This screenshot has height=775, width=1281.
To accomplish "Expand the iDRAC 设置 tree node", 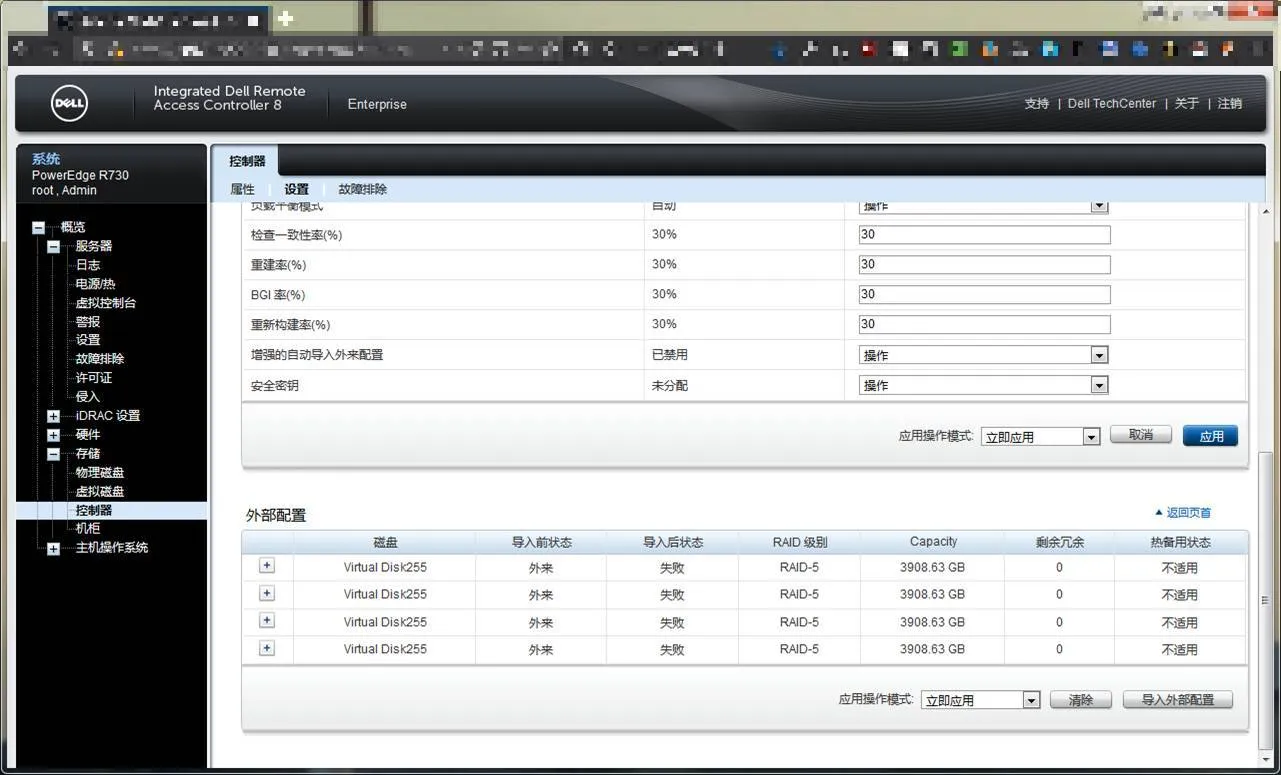I will (53, 416).
